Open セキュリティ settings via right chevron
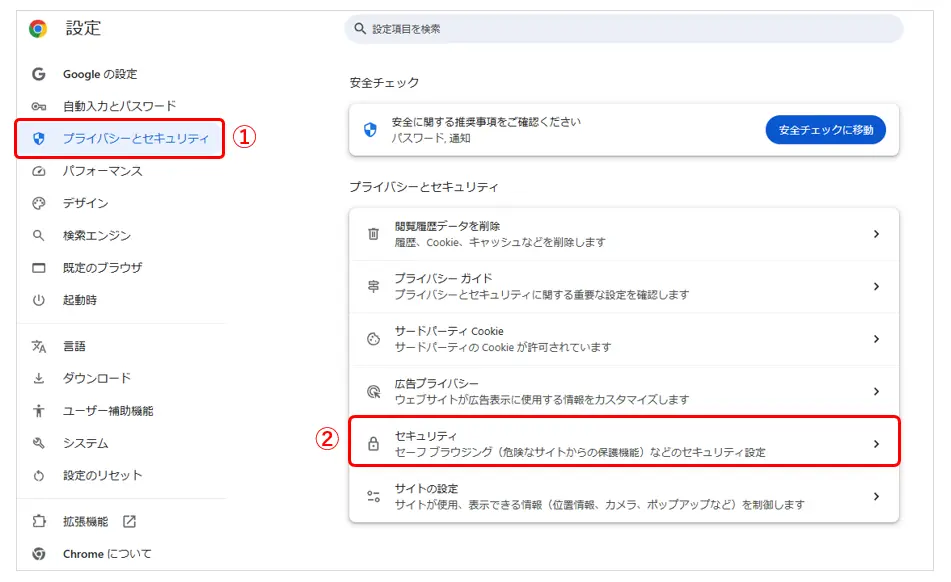 (x=876, y=444)
